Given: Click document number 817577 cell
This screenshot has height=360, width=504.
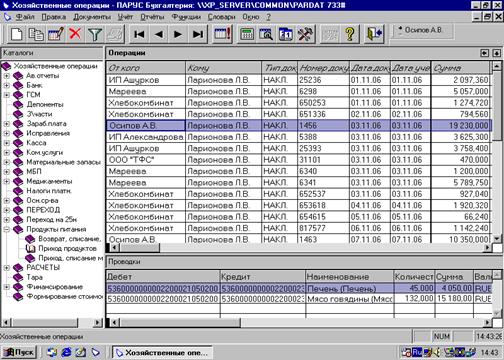Looking at the screenshot, I should pyautogui.click(x=323, y=228).
